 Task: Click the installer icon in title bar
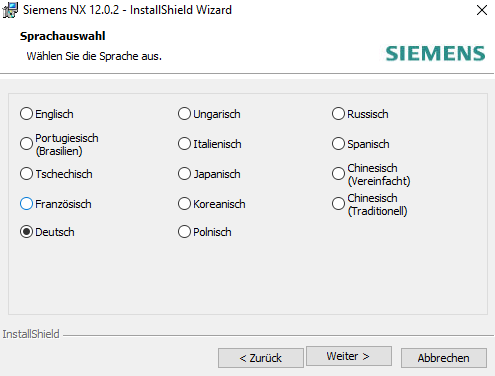(x=10, y=10)
